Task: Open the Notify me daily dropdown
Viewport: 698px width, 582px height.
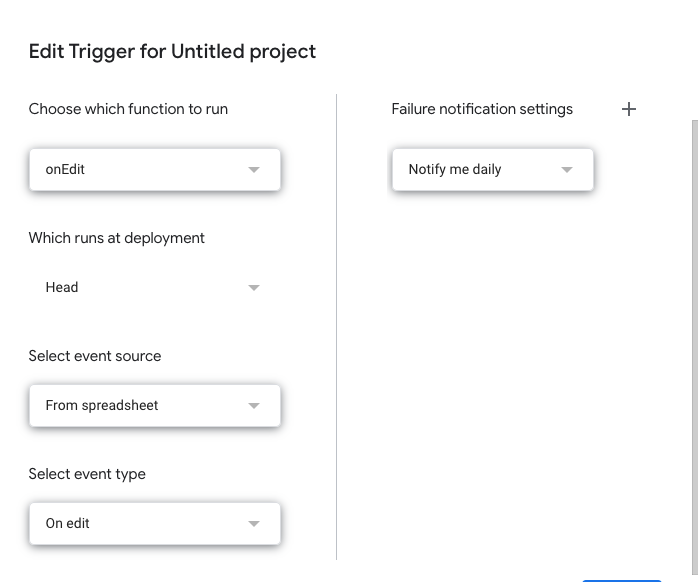Action: 493,170
